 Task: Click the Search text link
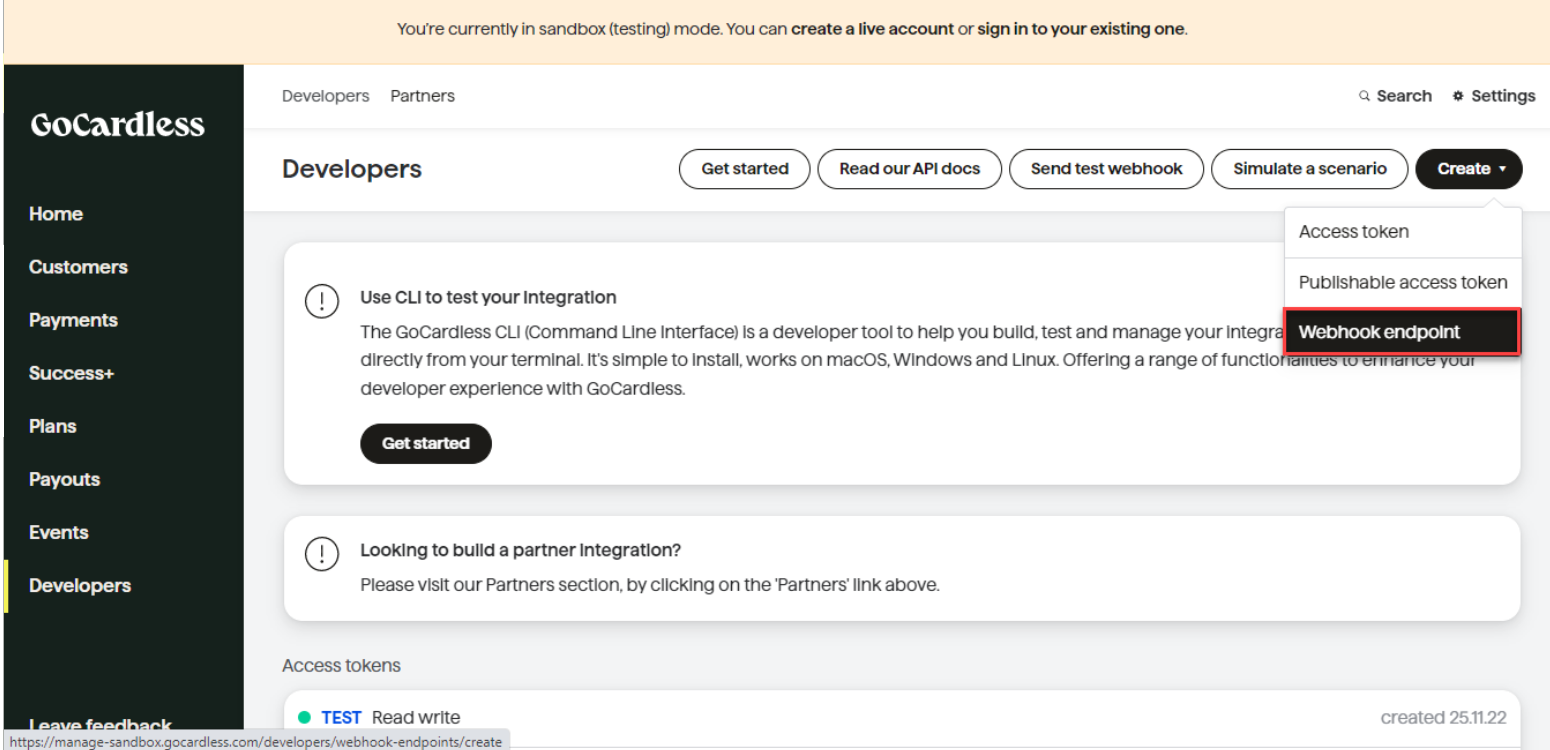coord(1404,96)
